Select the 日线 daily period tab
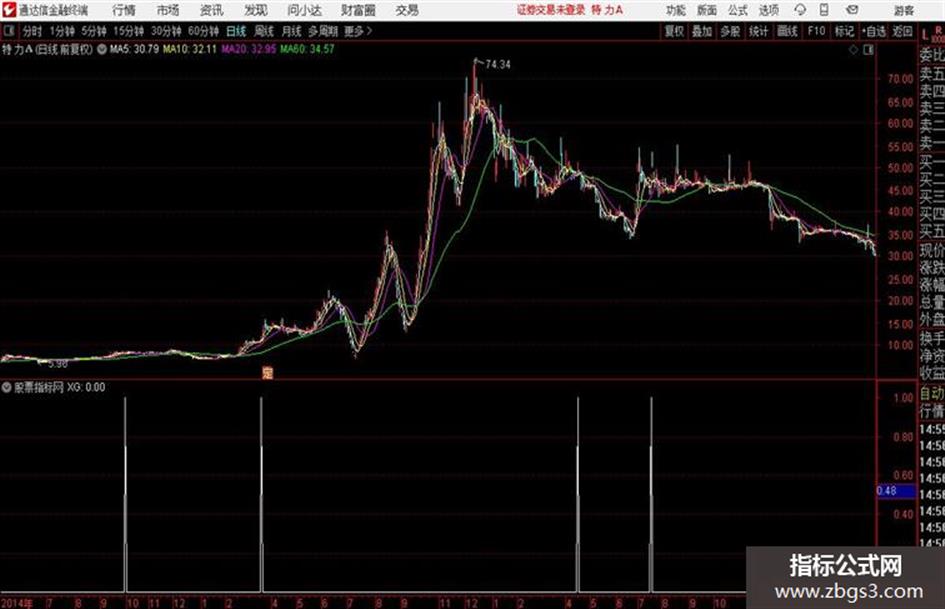This screenshot has width=945, height=609. pos(236,31)
